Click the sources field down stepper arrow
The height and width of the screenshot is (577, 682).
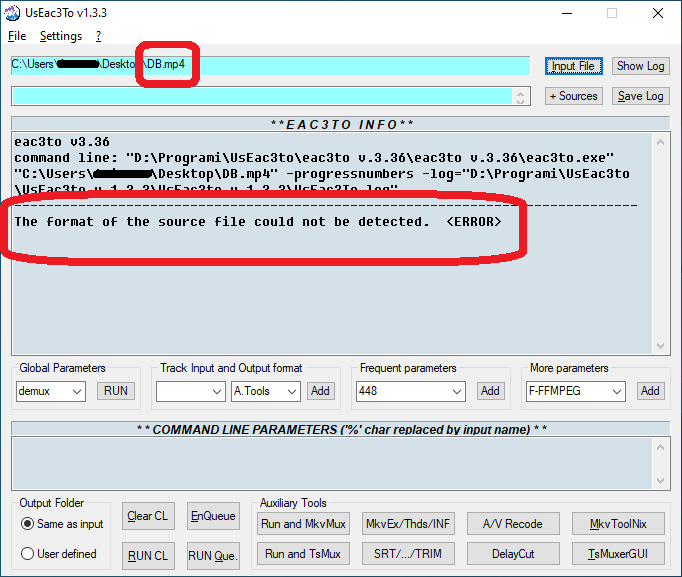[520, 101]
